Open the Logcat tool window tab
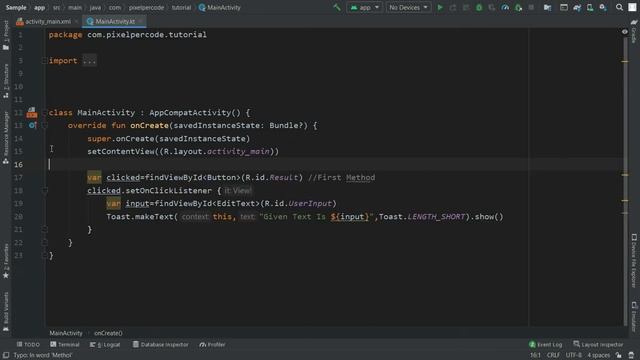This screenshot has width=640, height=360. point(105,344)
